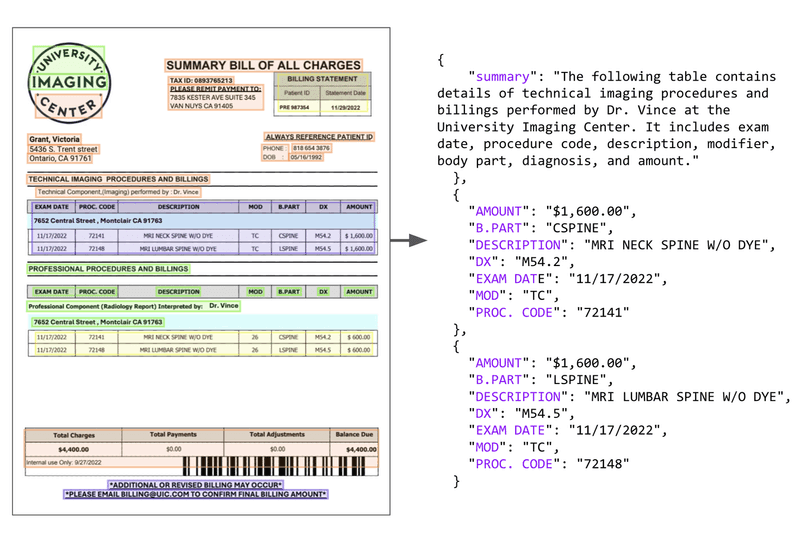Click the Total Charges header cell
The image size is (800, 543).
pos(73,435)
